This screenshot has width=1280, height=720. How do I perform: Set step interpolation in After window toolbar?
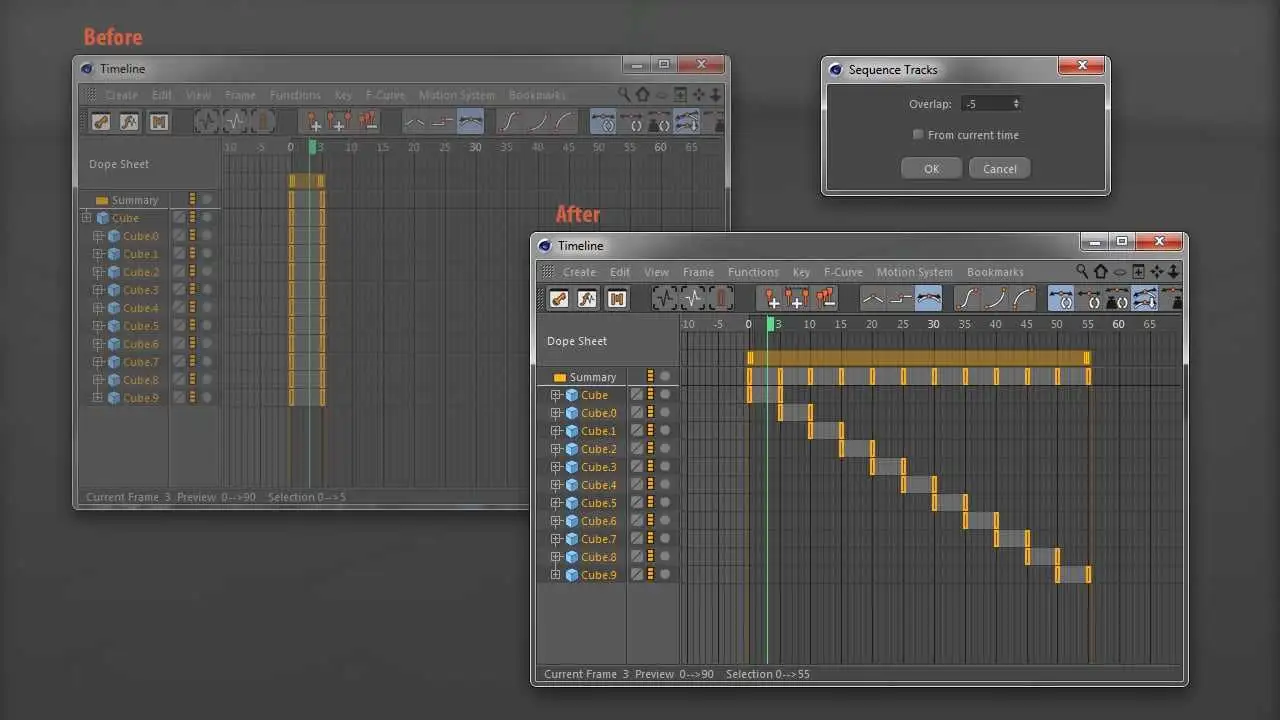900,298
